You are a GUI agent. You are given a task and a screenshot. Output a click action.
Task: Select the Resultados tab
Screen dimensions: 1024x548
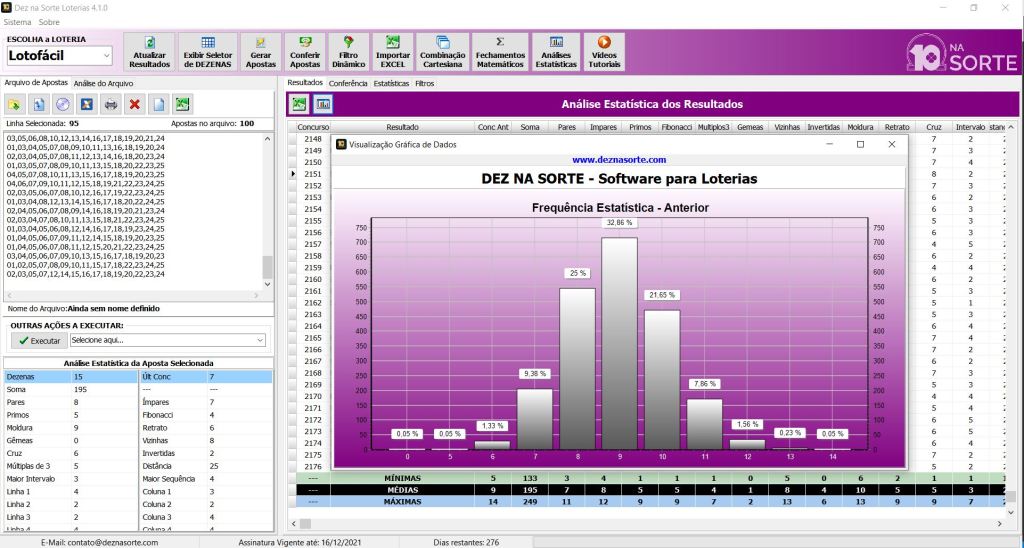305,83
